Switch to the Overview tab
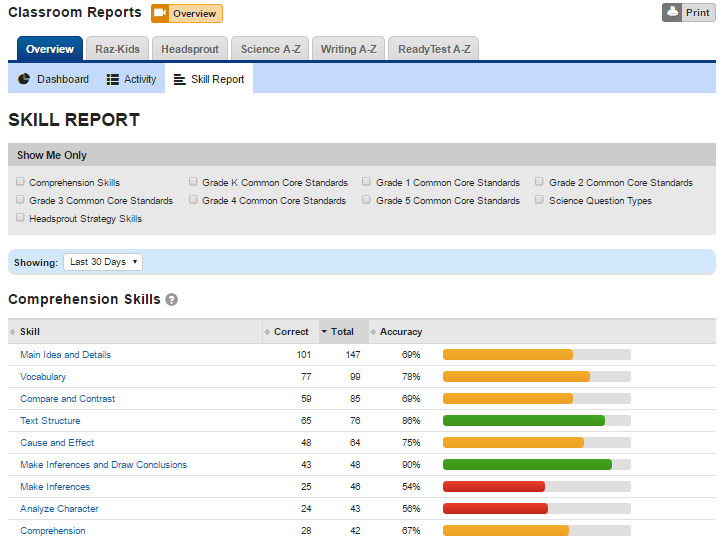728x540 pixels. (50, 49)
